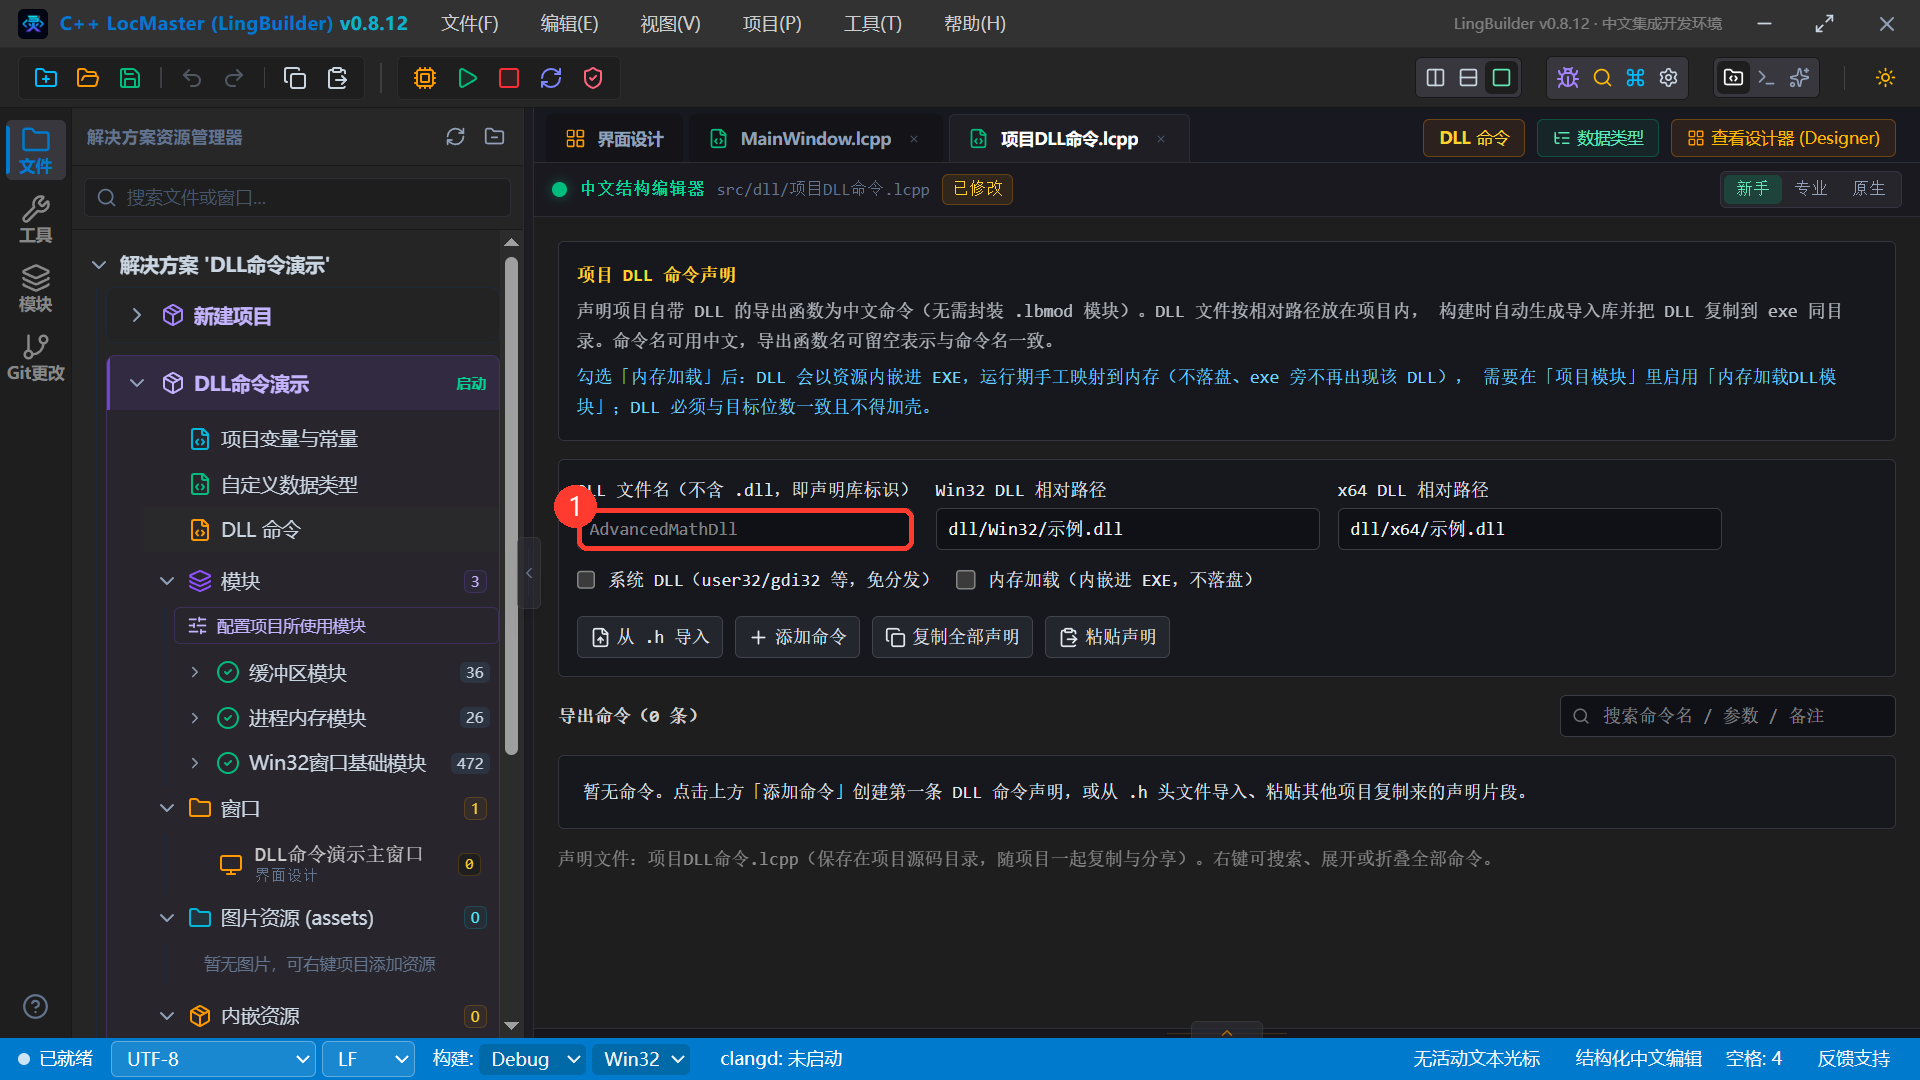Click 查看设计器 (Designer) button
1920x1080 pixels.
point(1783,138)
